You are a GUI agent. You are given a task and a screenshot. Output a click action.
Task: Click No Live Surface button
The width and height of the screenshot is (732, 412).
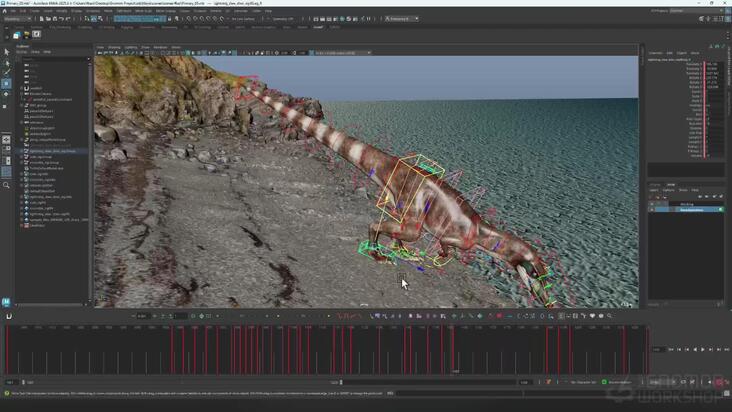click(x=243, y=19)
